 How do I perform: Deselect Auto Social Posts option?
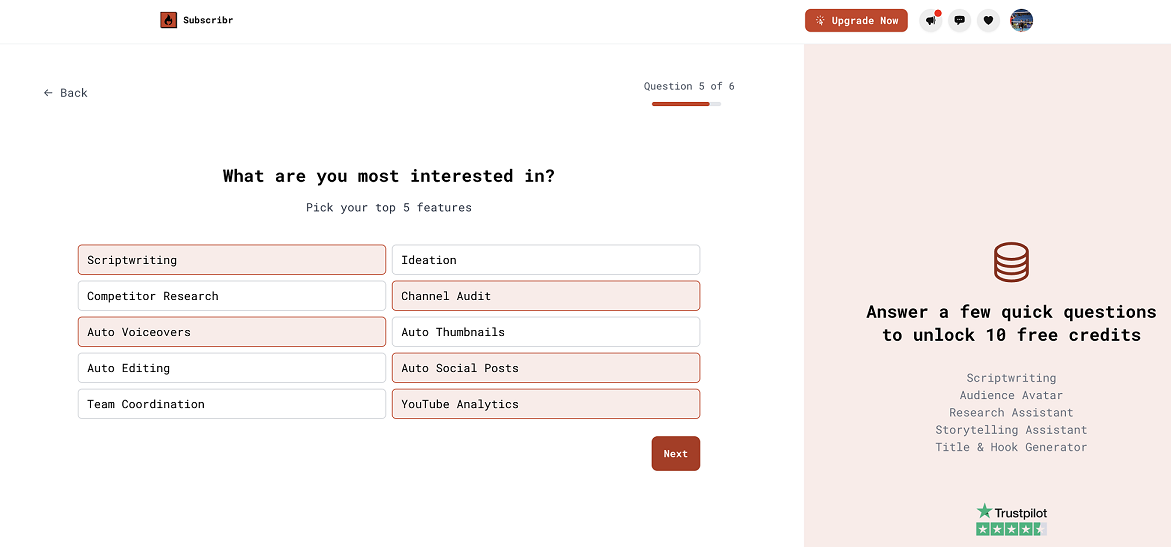click(546, 368)
